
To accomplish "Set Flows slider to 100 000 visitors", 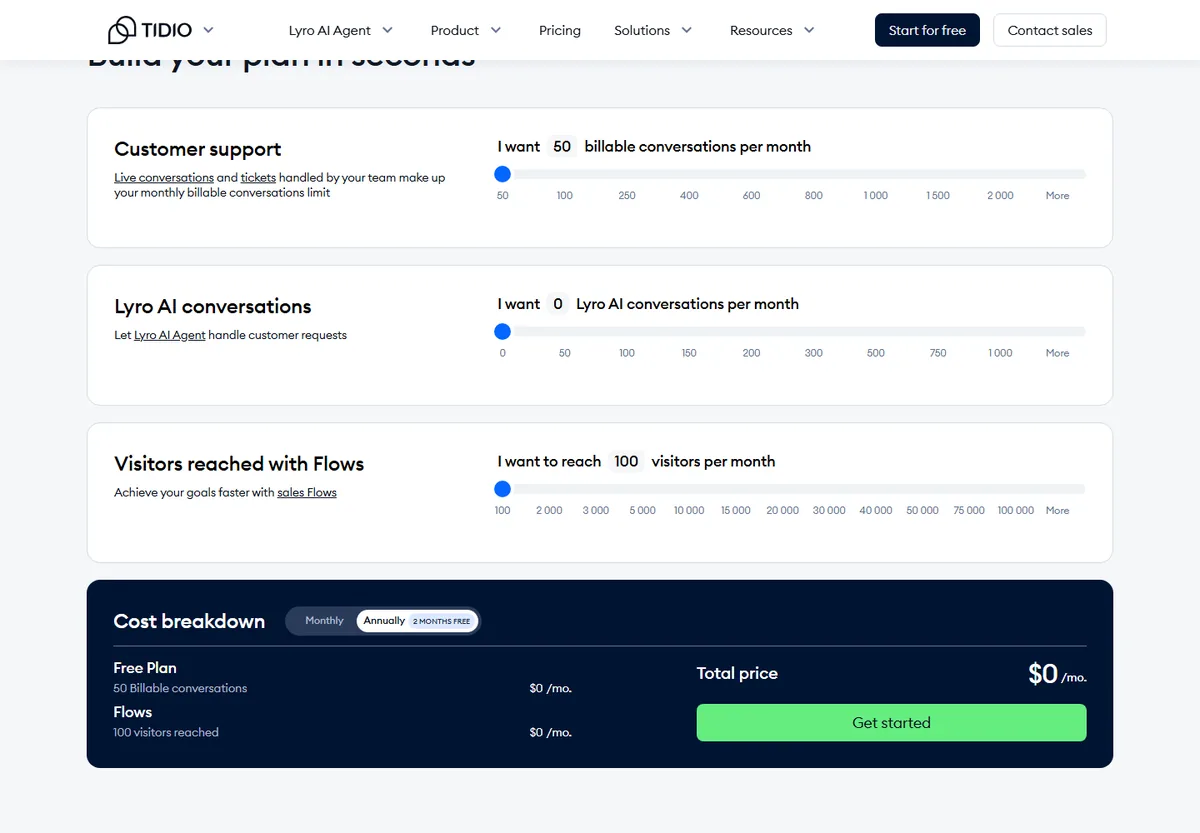I will [1016, 510].
